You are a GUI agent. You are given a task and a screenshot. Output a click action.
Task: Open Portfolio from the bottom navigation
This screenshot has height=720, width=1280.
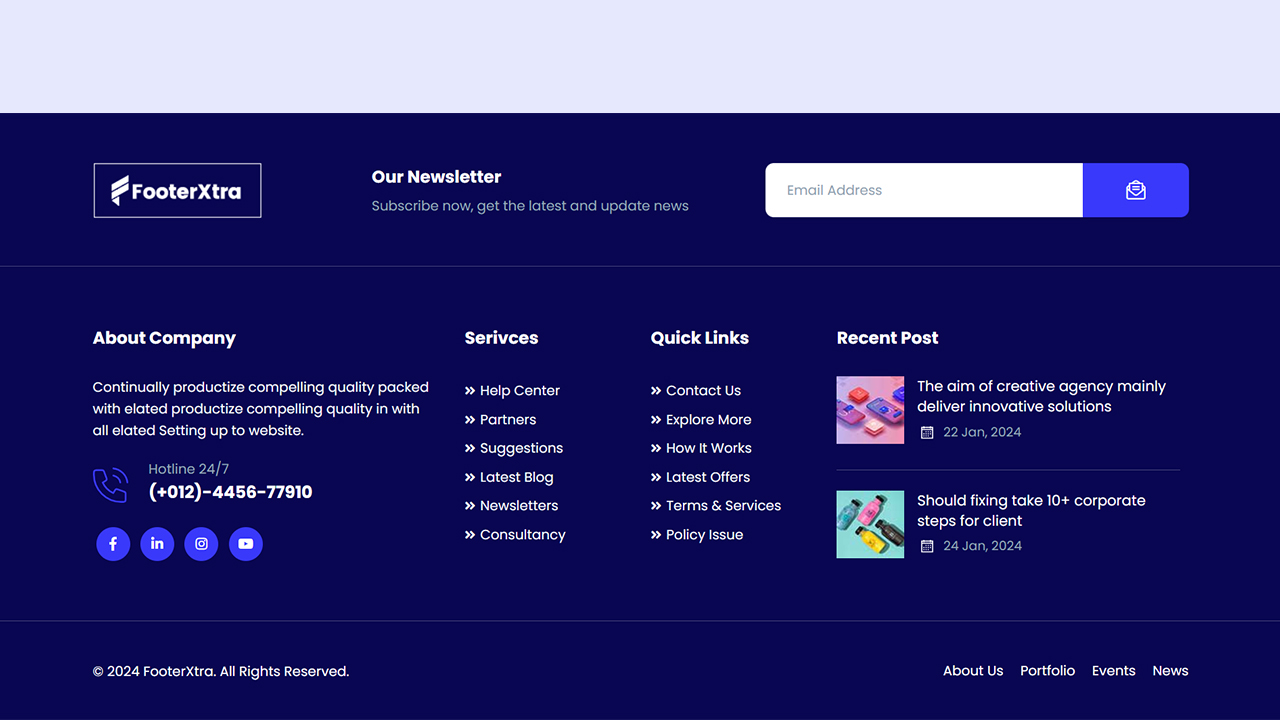pyautogui.click(x=1047, y=670)
